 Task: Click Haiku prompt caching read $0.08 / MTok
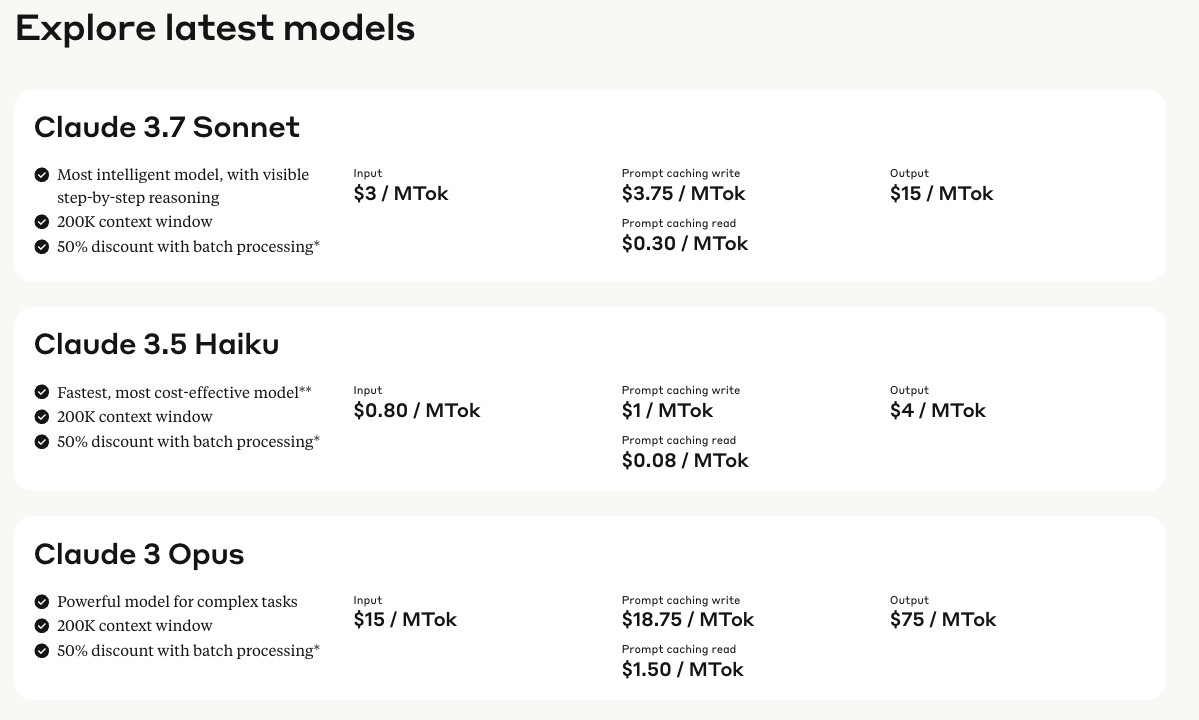685,460
